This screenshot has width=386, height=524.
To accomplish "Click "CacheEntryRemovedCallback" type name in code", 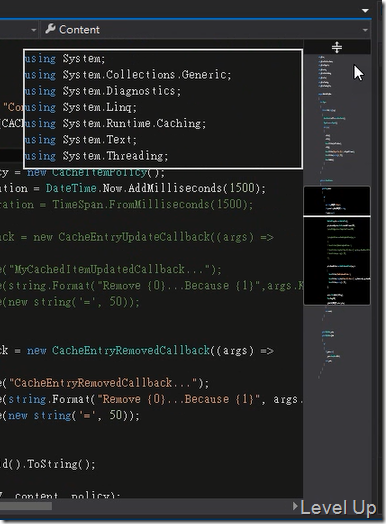I will click(x=131, y=351).
